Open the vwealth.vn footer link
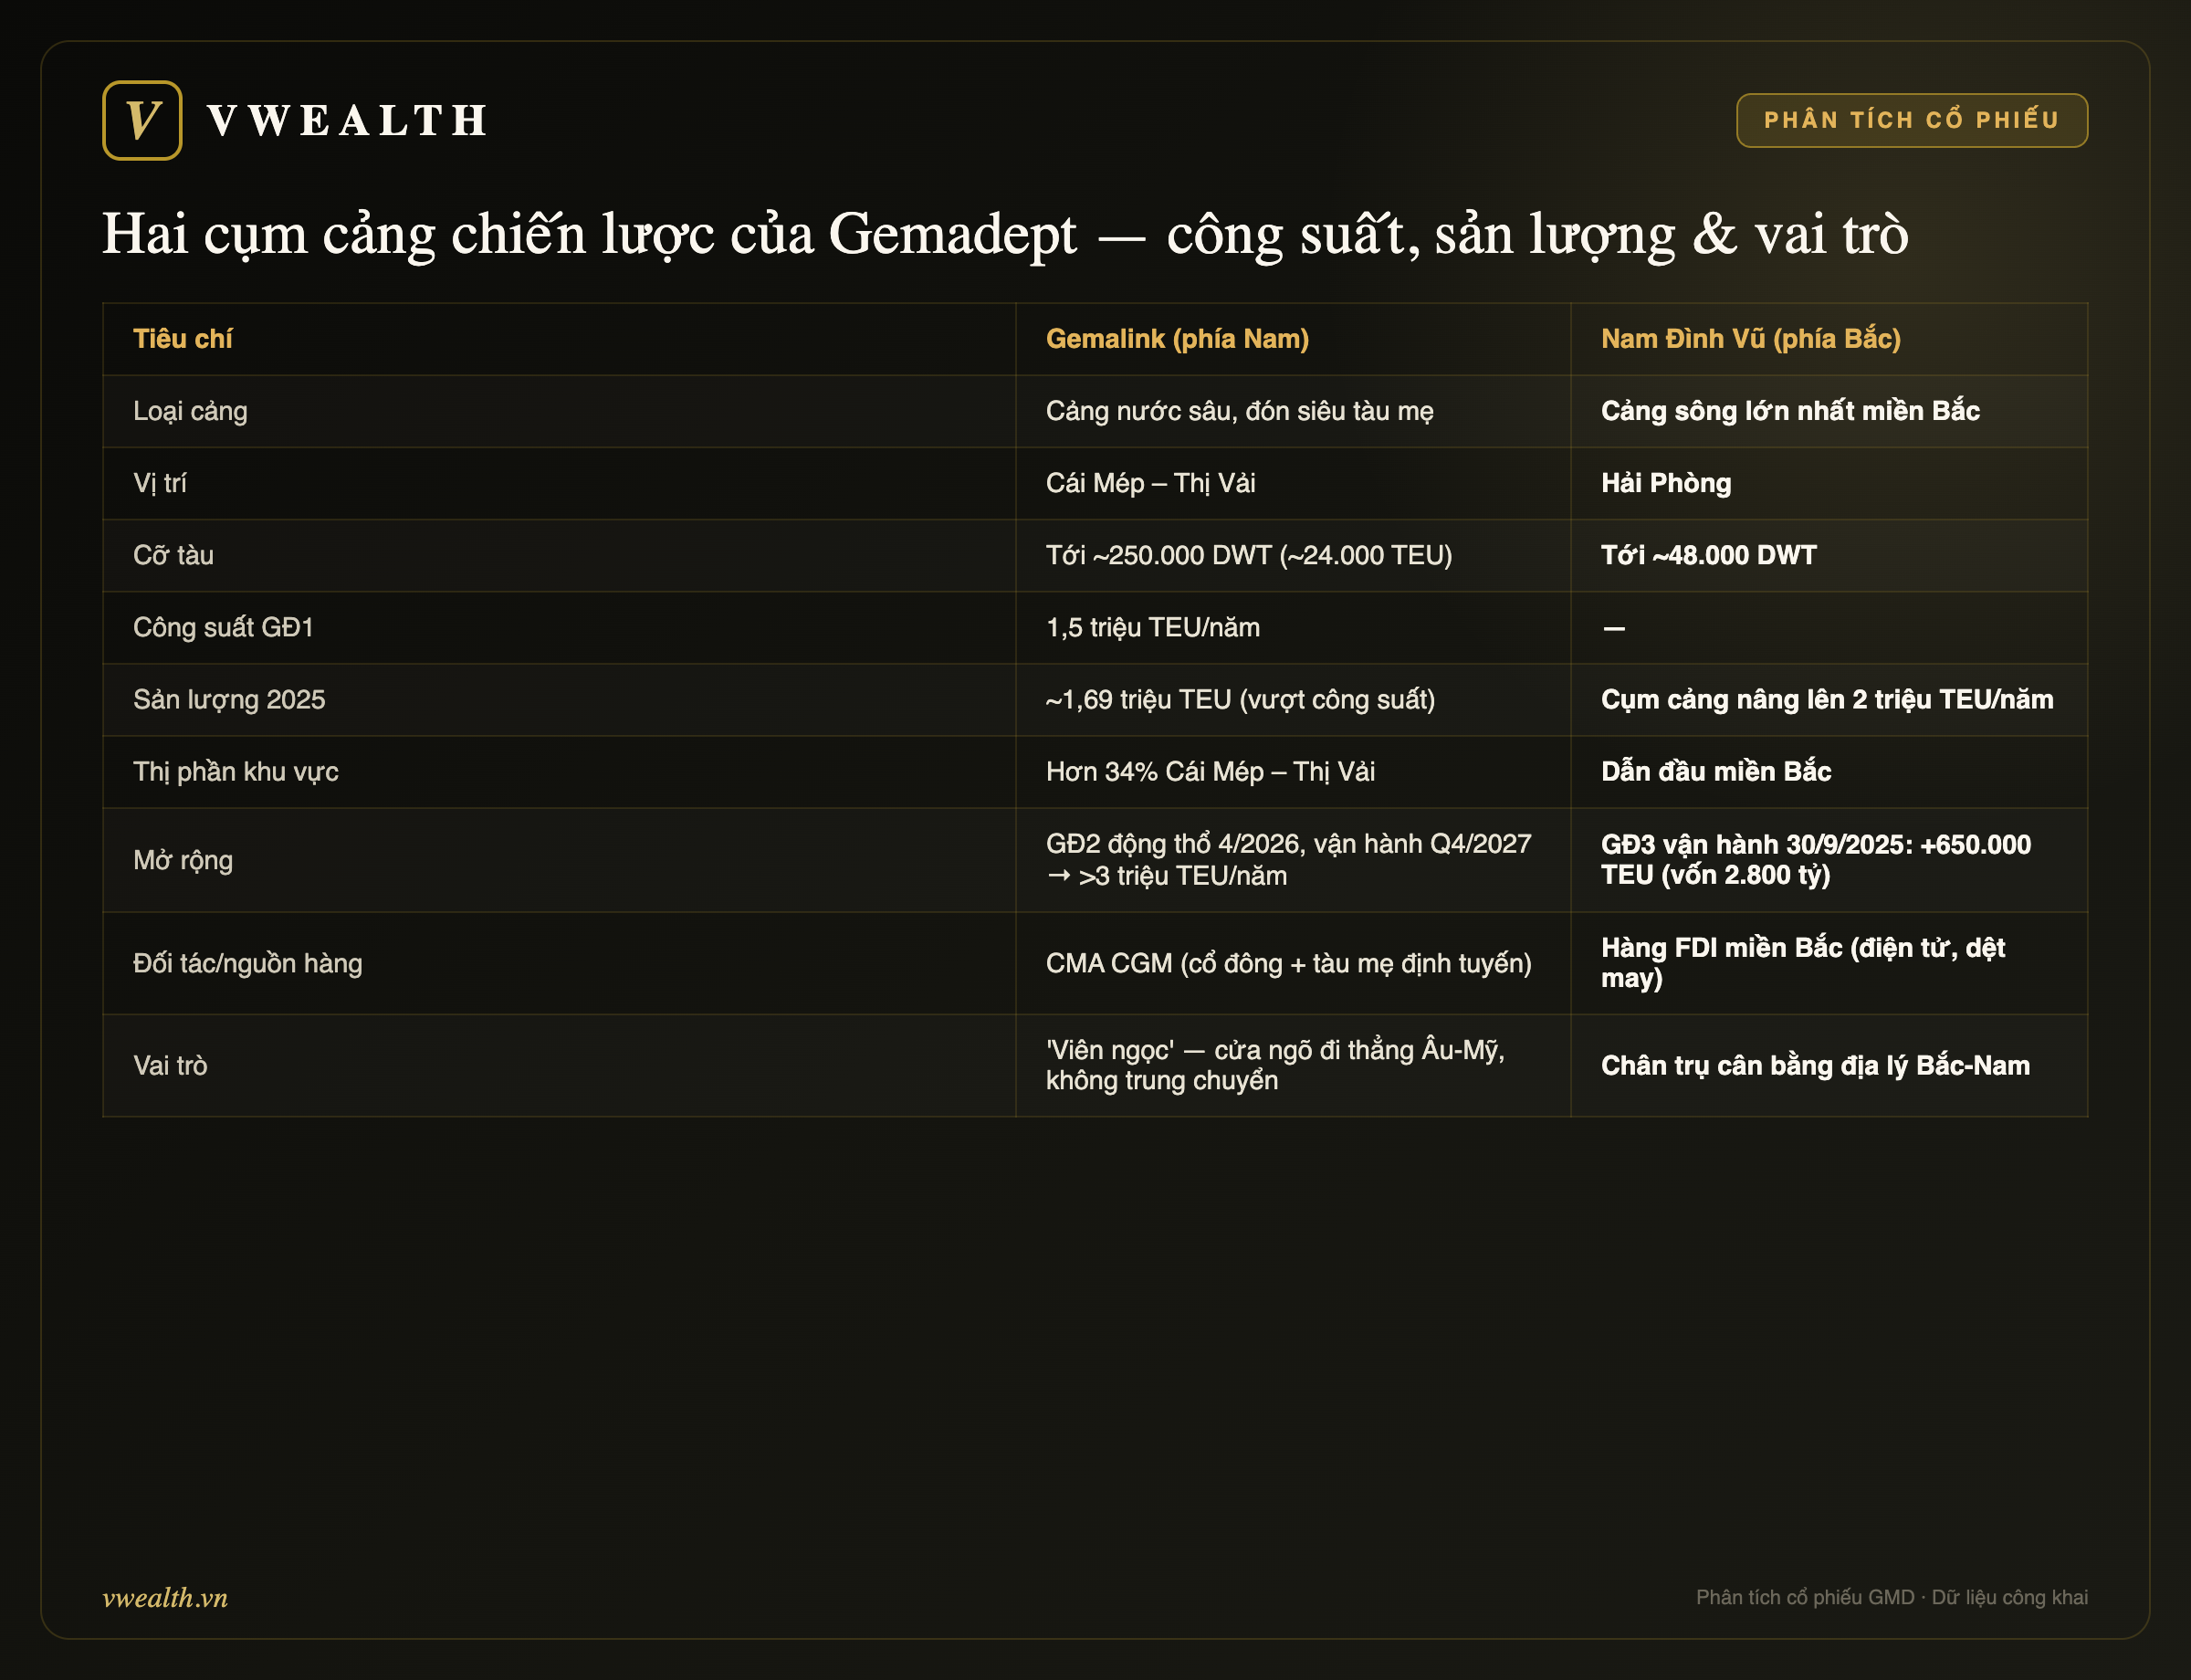Image resolution: width=2191 pixels, height=1680 pixels. pos(165,1597)
